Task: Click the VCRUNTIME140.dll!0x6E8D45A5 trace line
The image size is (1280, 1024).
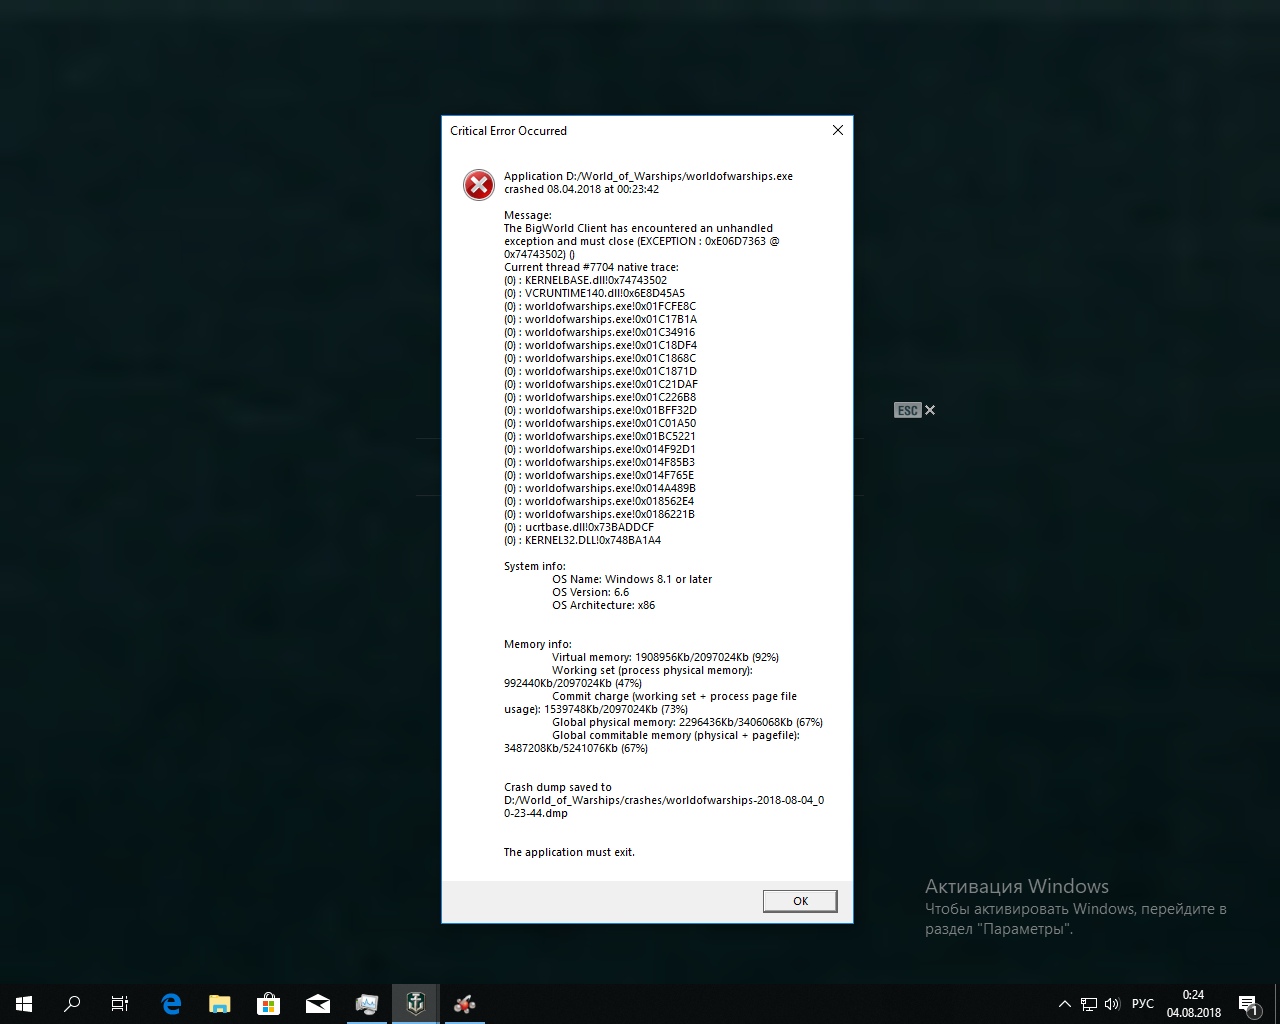Action: (594, 293)
